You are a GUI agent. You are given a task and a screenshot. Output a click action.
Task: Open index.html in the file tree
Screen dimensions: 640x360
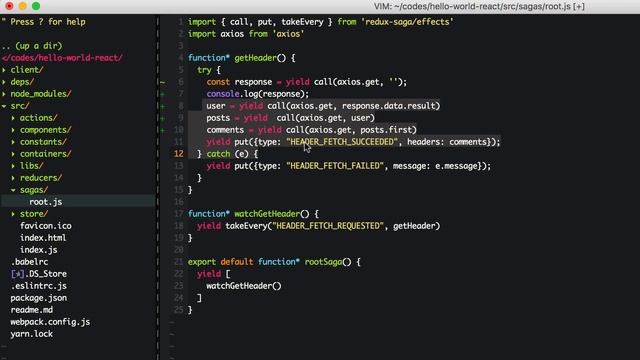pyautogui.click(x=43, y=238)
